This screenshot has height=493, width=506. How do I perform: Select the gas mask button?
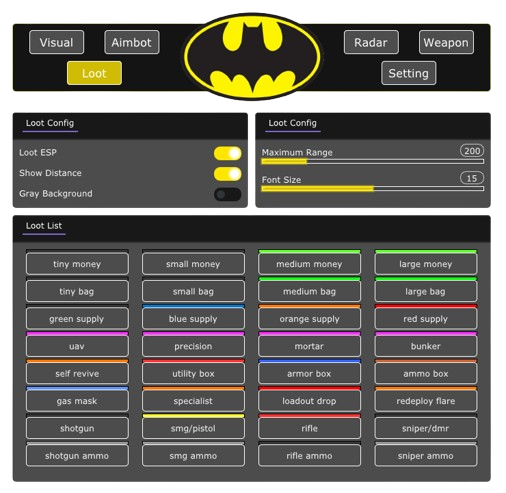click(77, 401)
